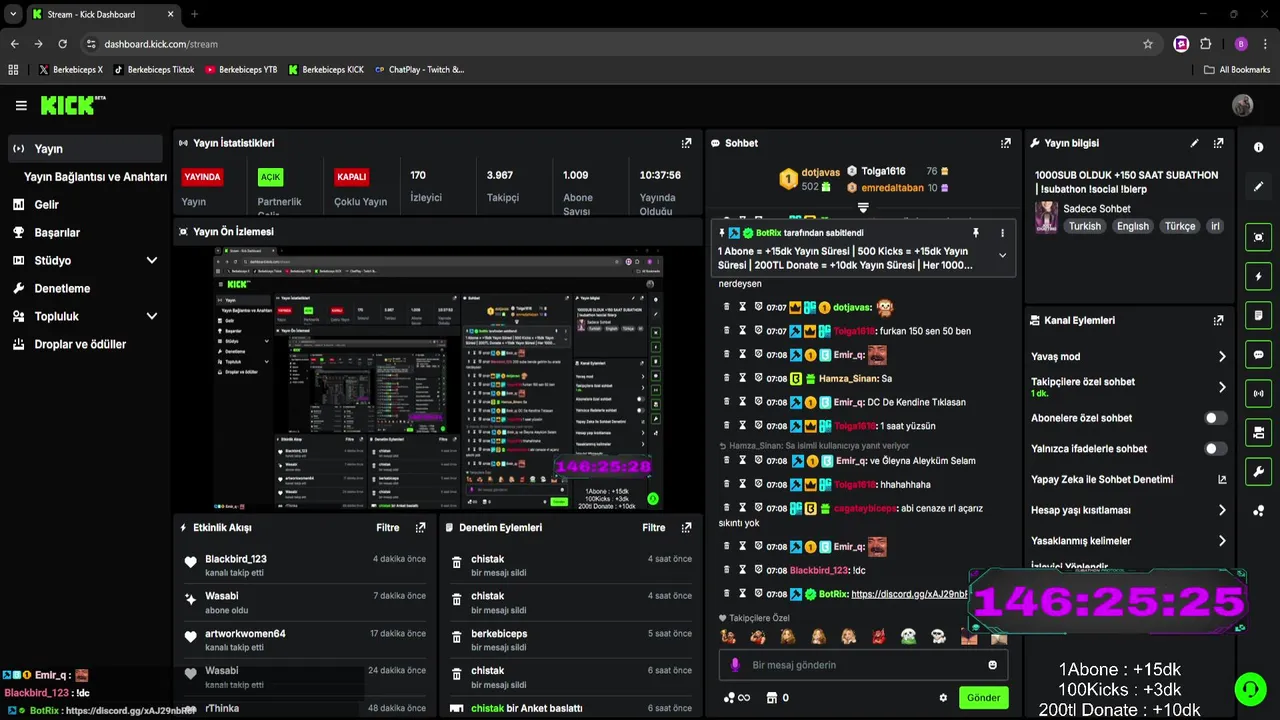
Task: Open the discord.gg link in BotRix message
Action: pos(909,594)
